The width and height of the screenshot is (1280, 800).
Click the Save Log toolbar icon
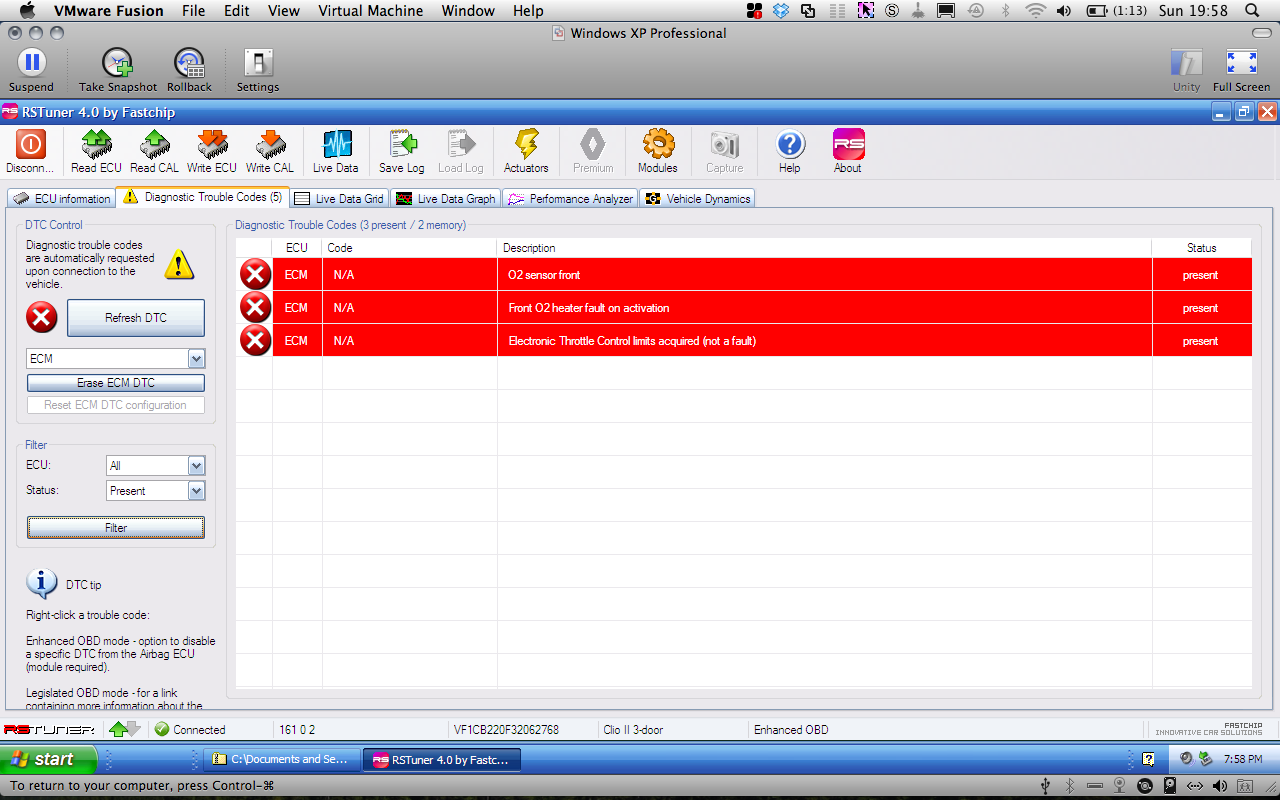click(402, 145)
